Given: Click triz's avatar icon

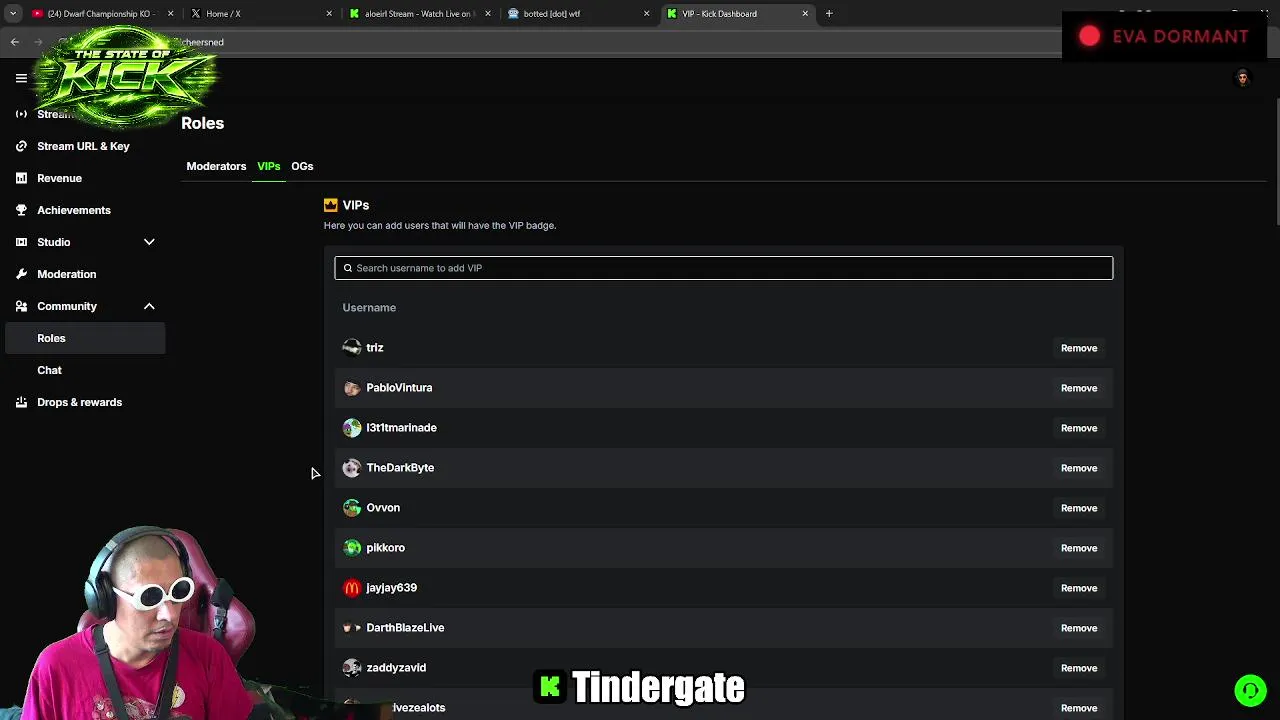Looking at the screenshot, I should tap(352, 347).
